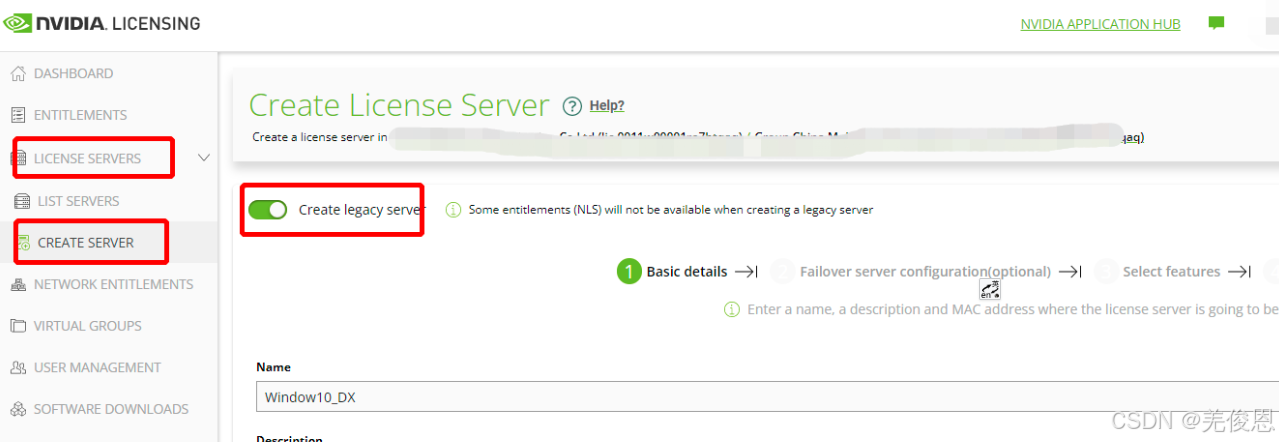Click the step 1 green circle
The height and width of the screenshot is (442, 1279).
pyautogui.click(x=629, y=271)
